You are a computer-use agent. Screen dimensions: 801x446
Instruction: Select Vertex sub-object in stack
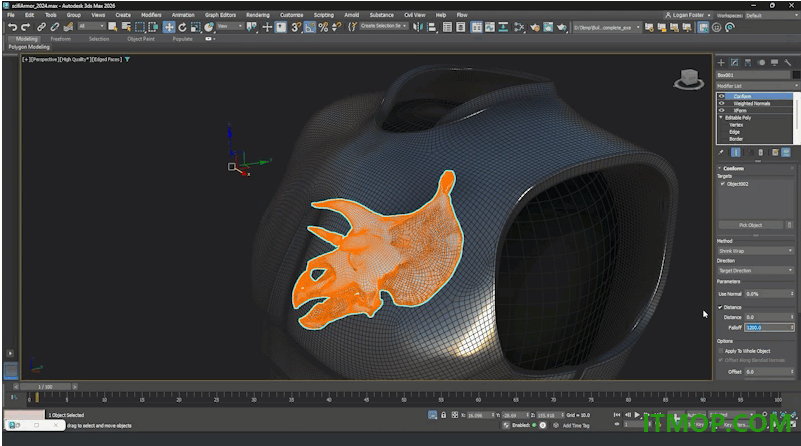[736, 125]
